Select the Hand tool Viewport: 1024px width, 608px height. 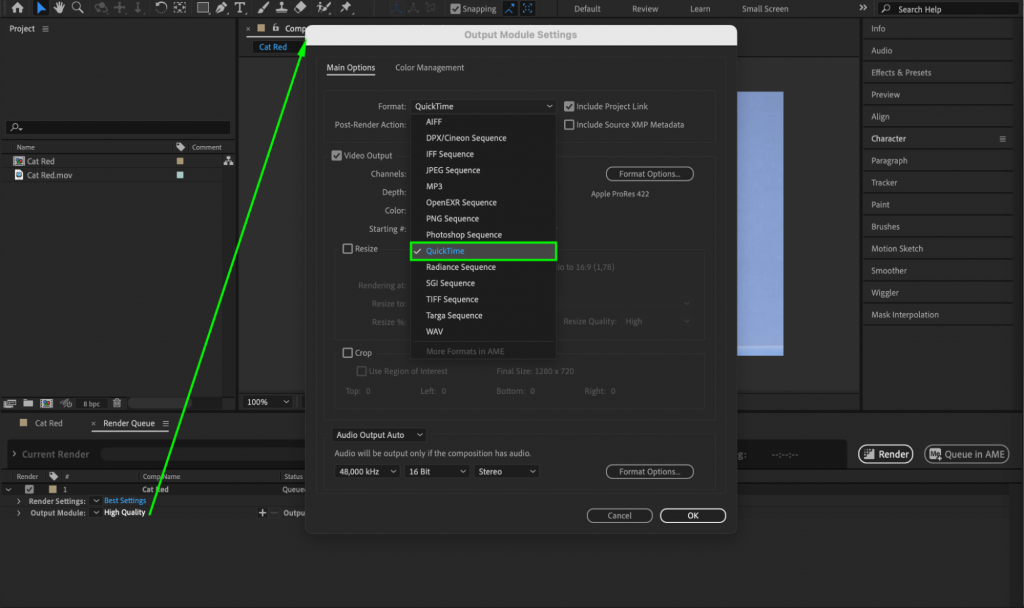(x=58, y=8)
